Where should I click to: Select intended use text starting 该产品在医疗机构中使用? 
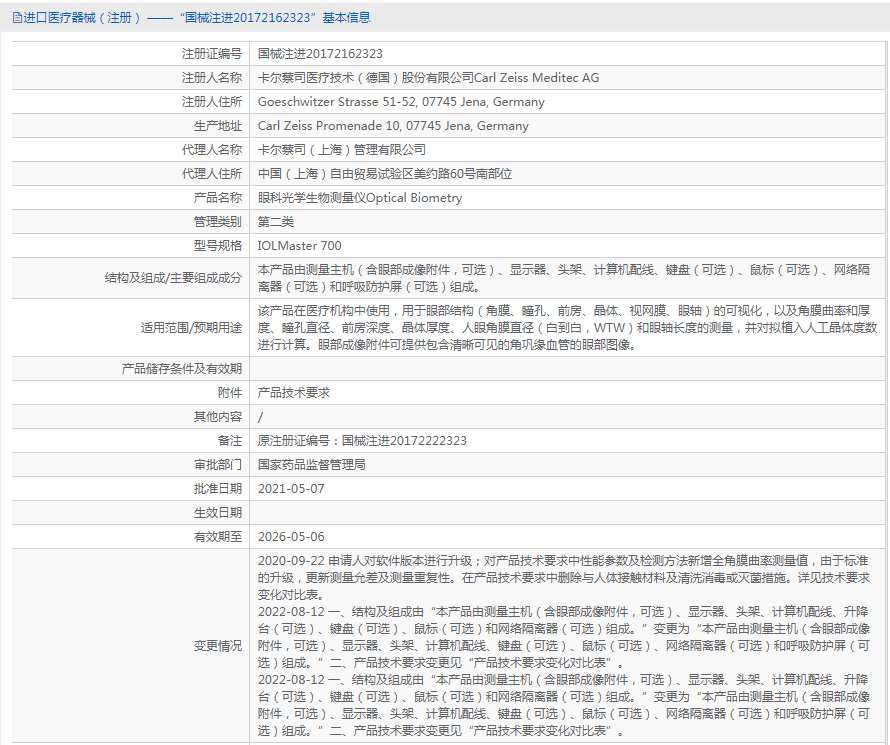(x=568, y=328)
